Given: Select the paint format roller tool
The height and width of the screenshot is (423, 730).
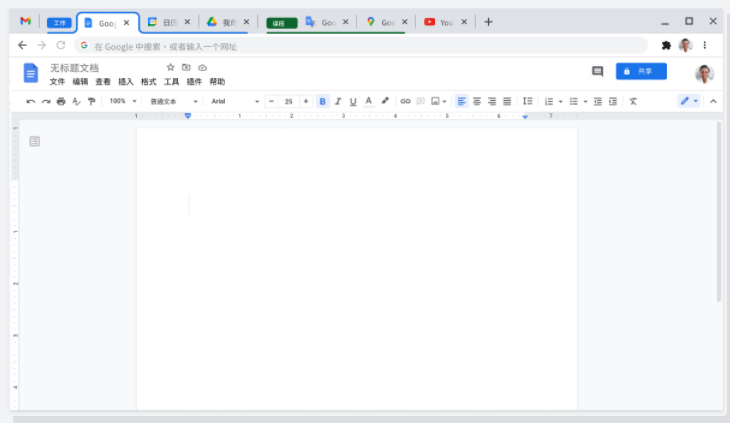Looking at the screenshot, I should [91, 101].
